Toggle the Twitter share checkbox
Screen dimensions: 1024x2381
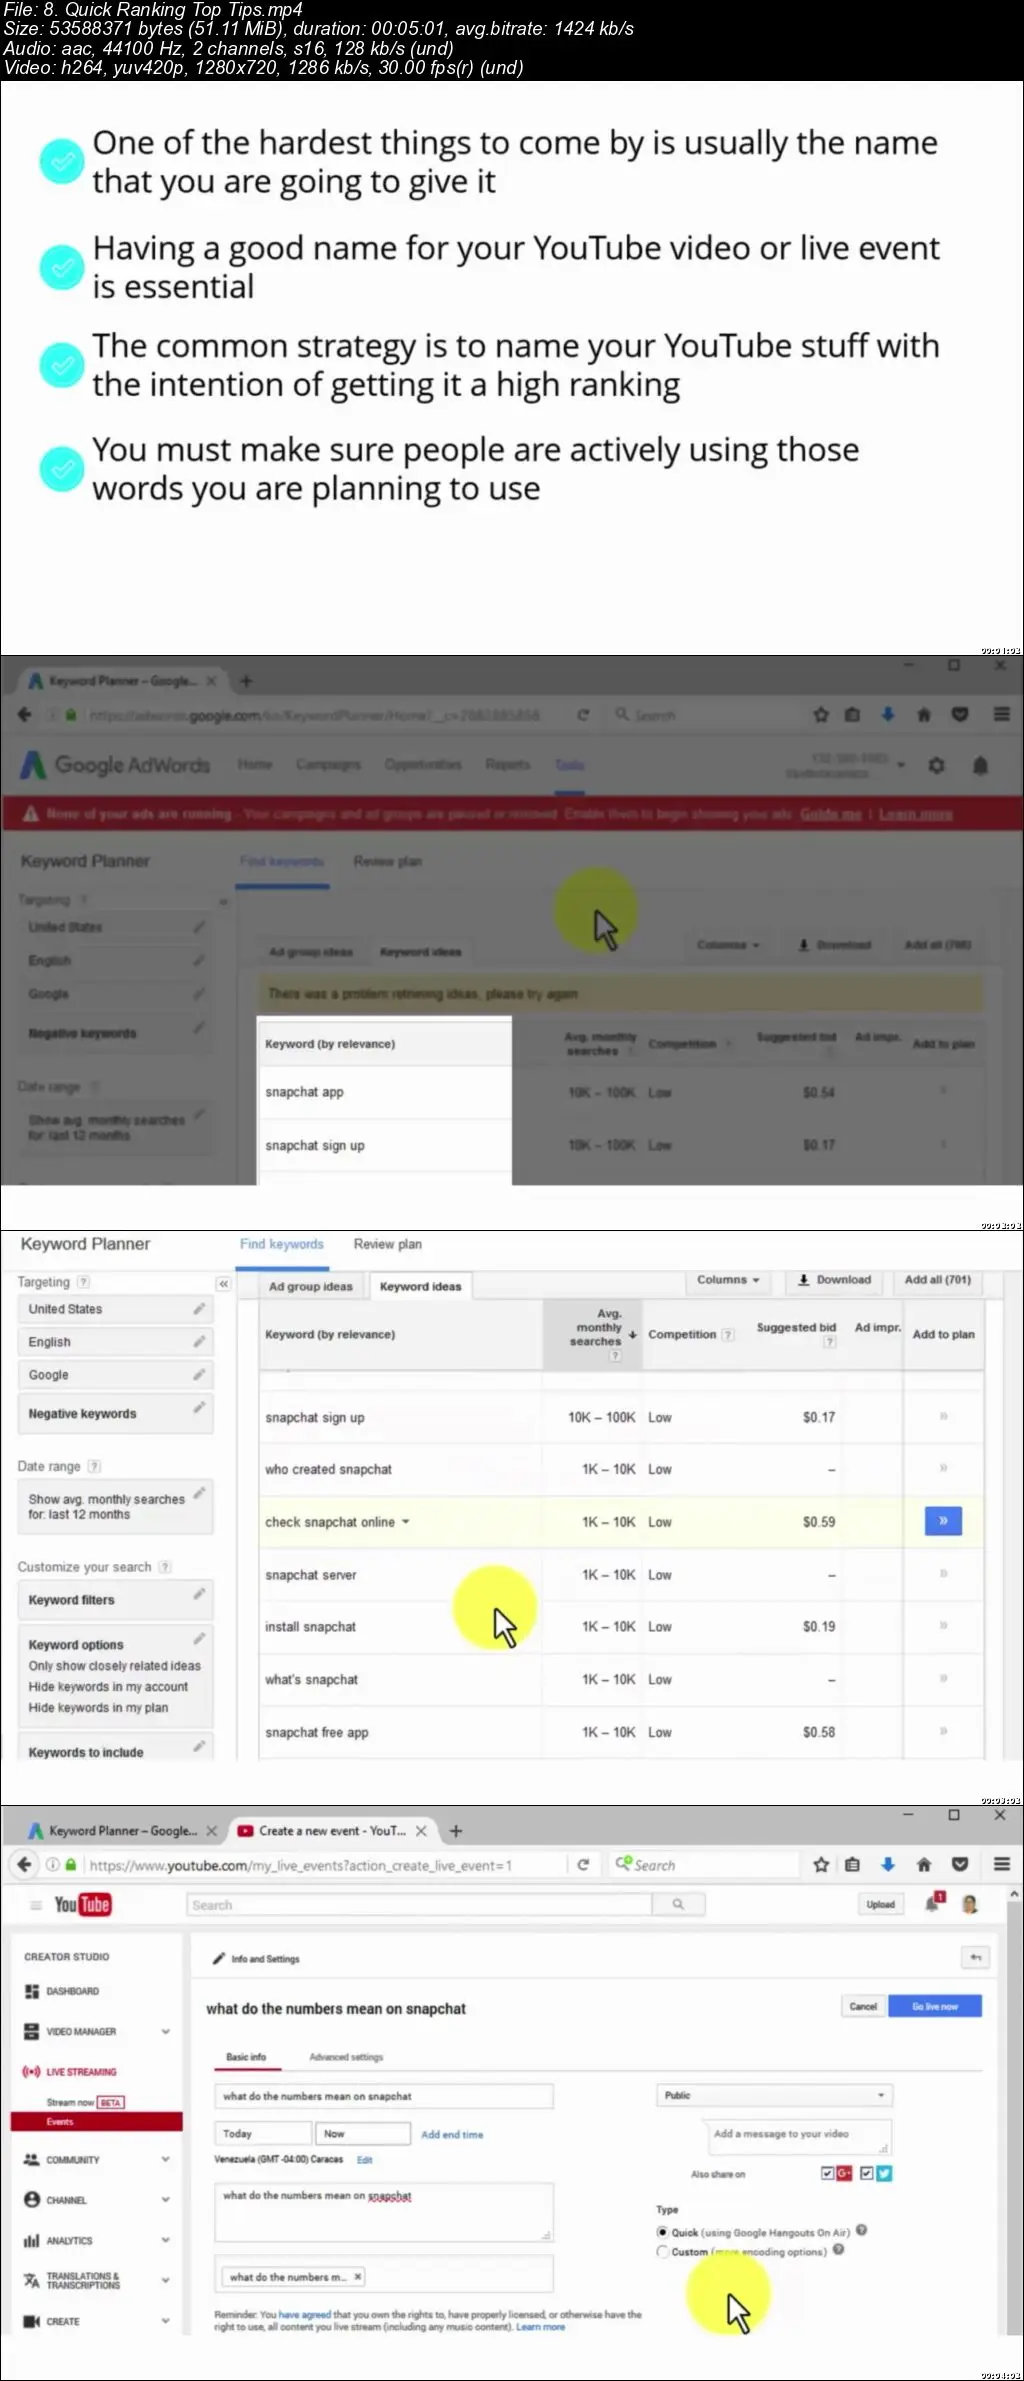click(866, 2173)
